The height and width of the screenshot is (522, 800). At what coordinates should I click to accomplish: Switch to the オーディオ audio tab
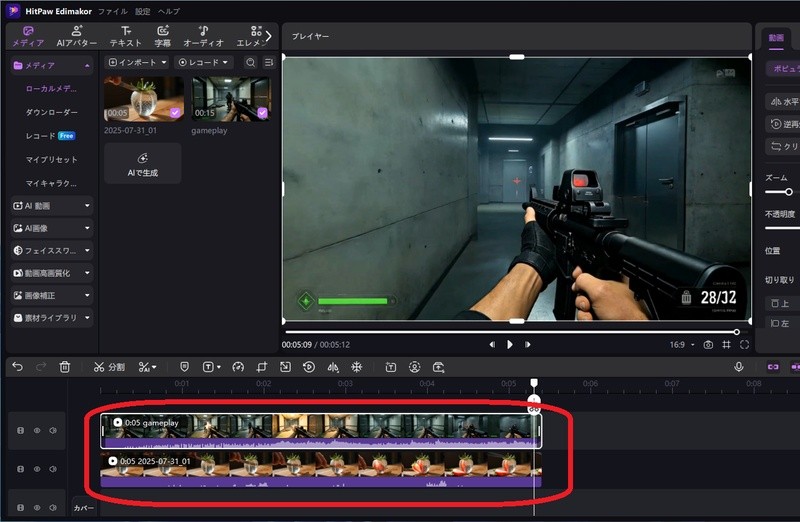click(x=204, y=37)
